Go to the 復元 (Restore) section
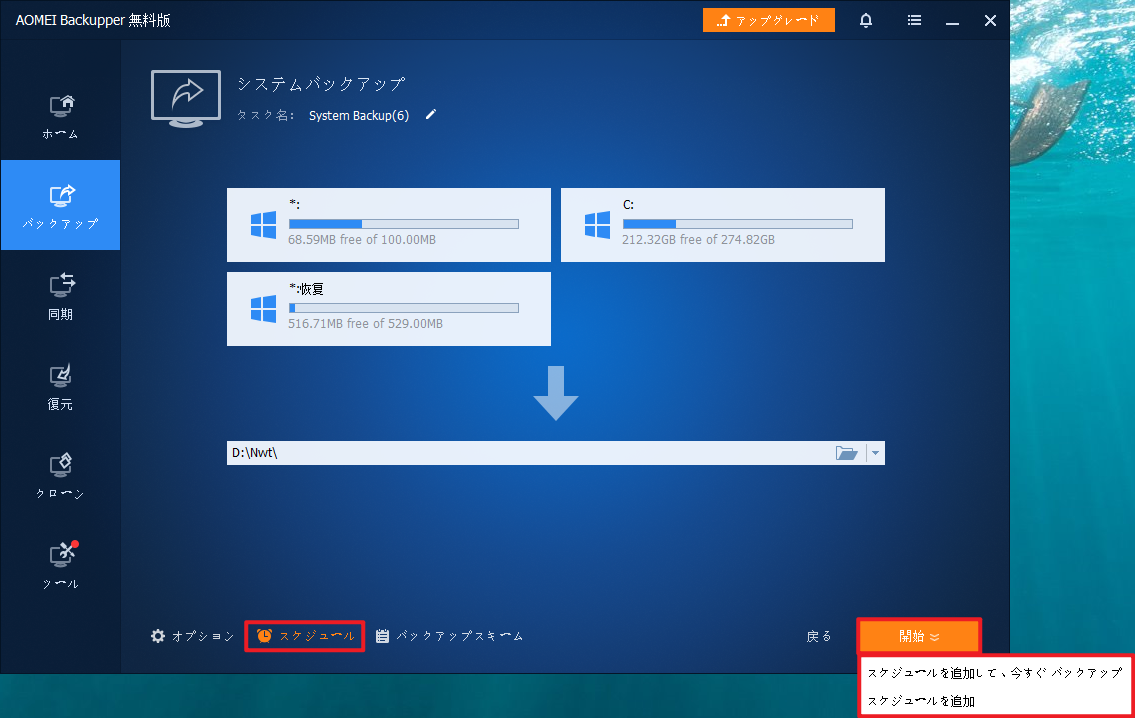Image resolution: width=1135 pixels, height=718 pixels. [x=60, y=385]
